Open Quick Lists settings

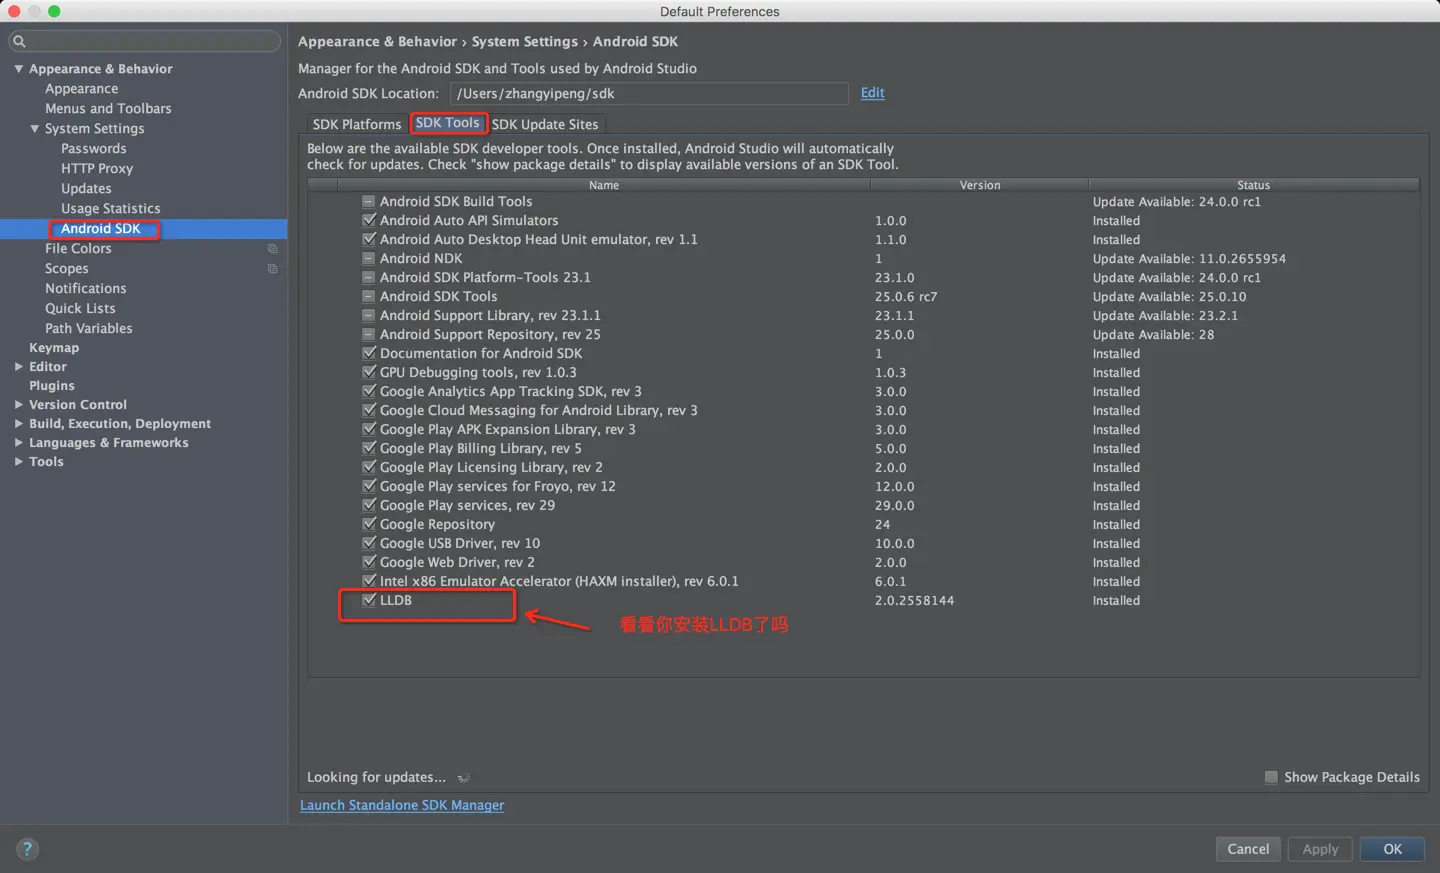tap(80, 309)
